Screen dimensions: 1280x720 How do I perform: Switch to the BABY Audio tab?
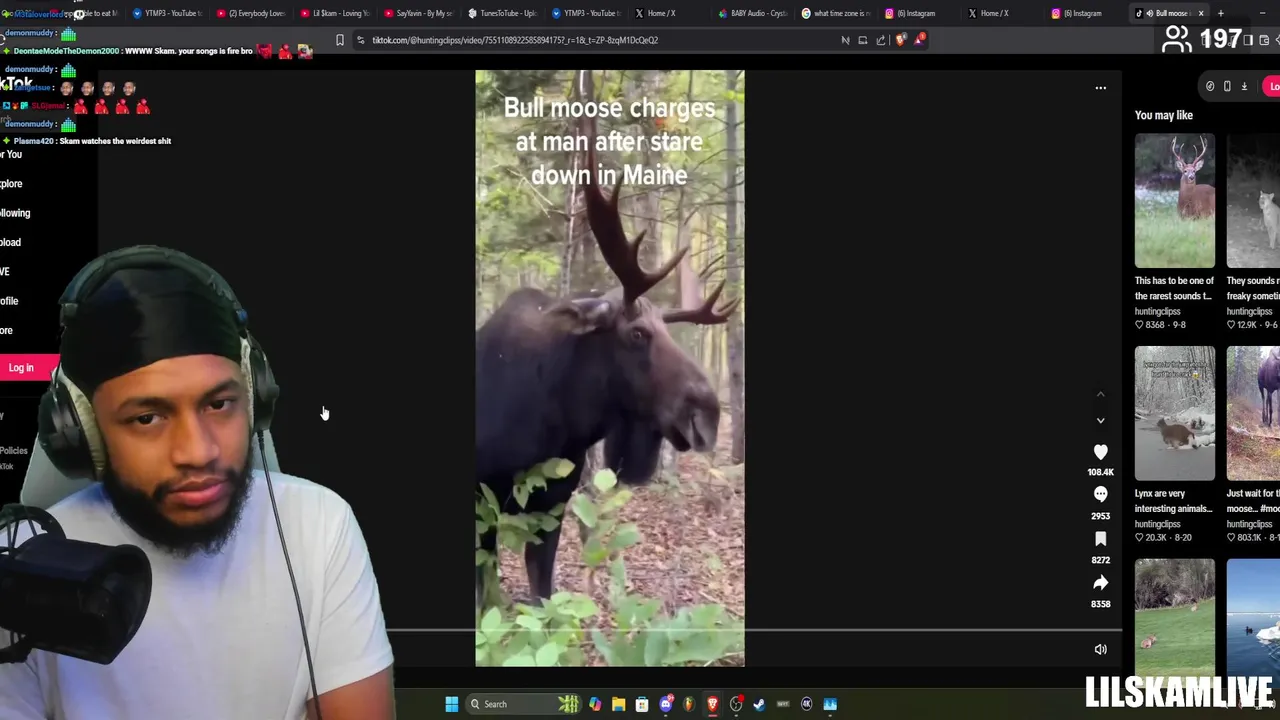753,13
